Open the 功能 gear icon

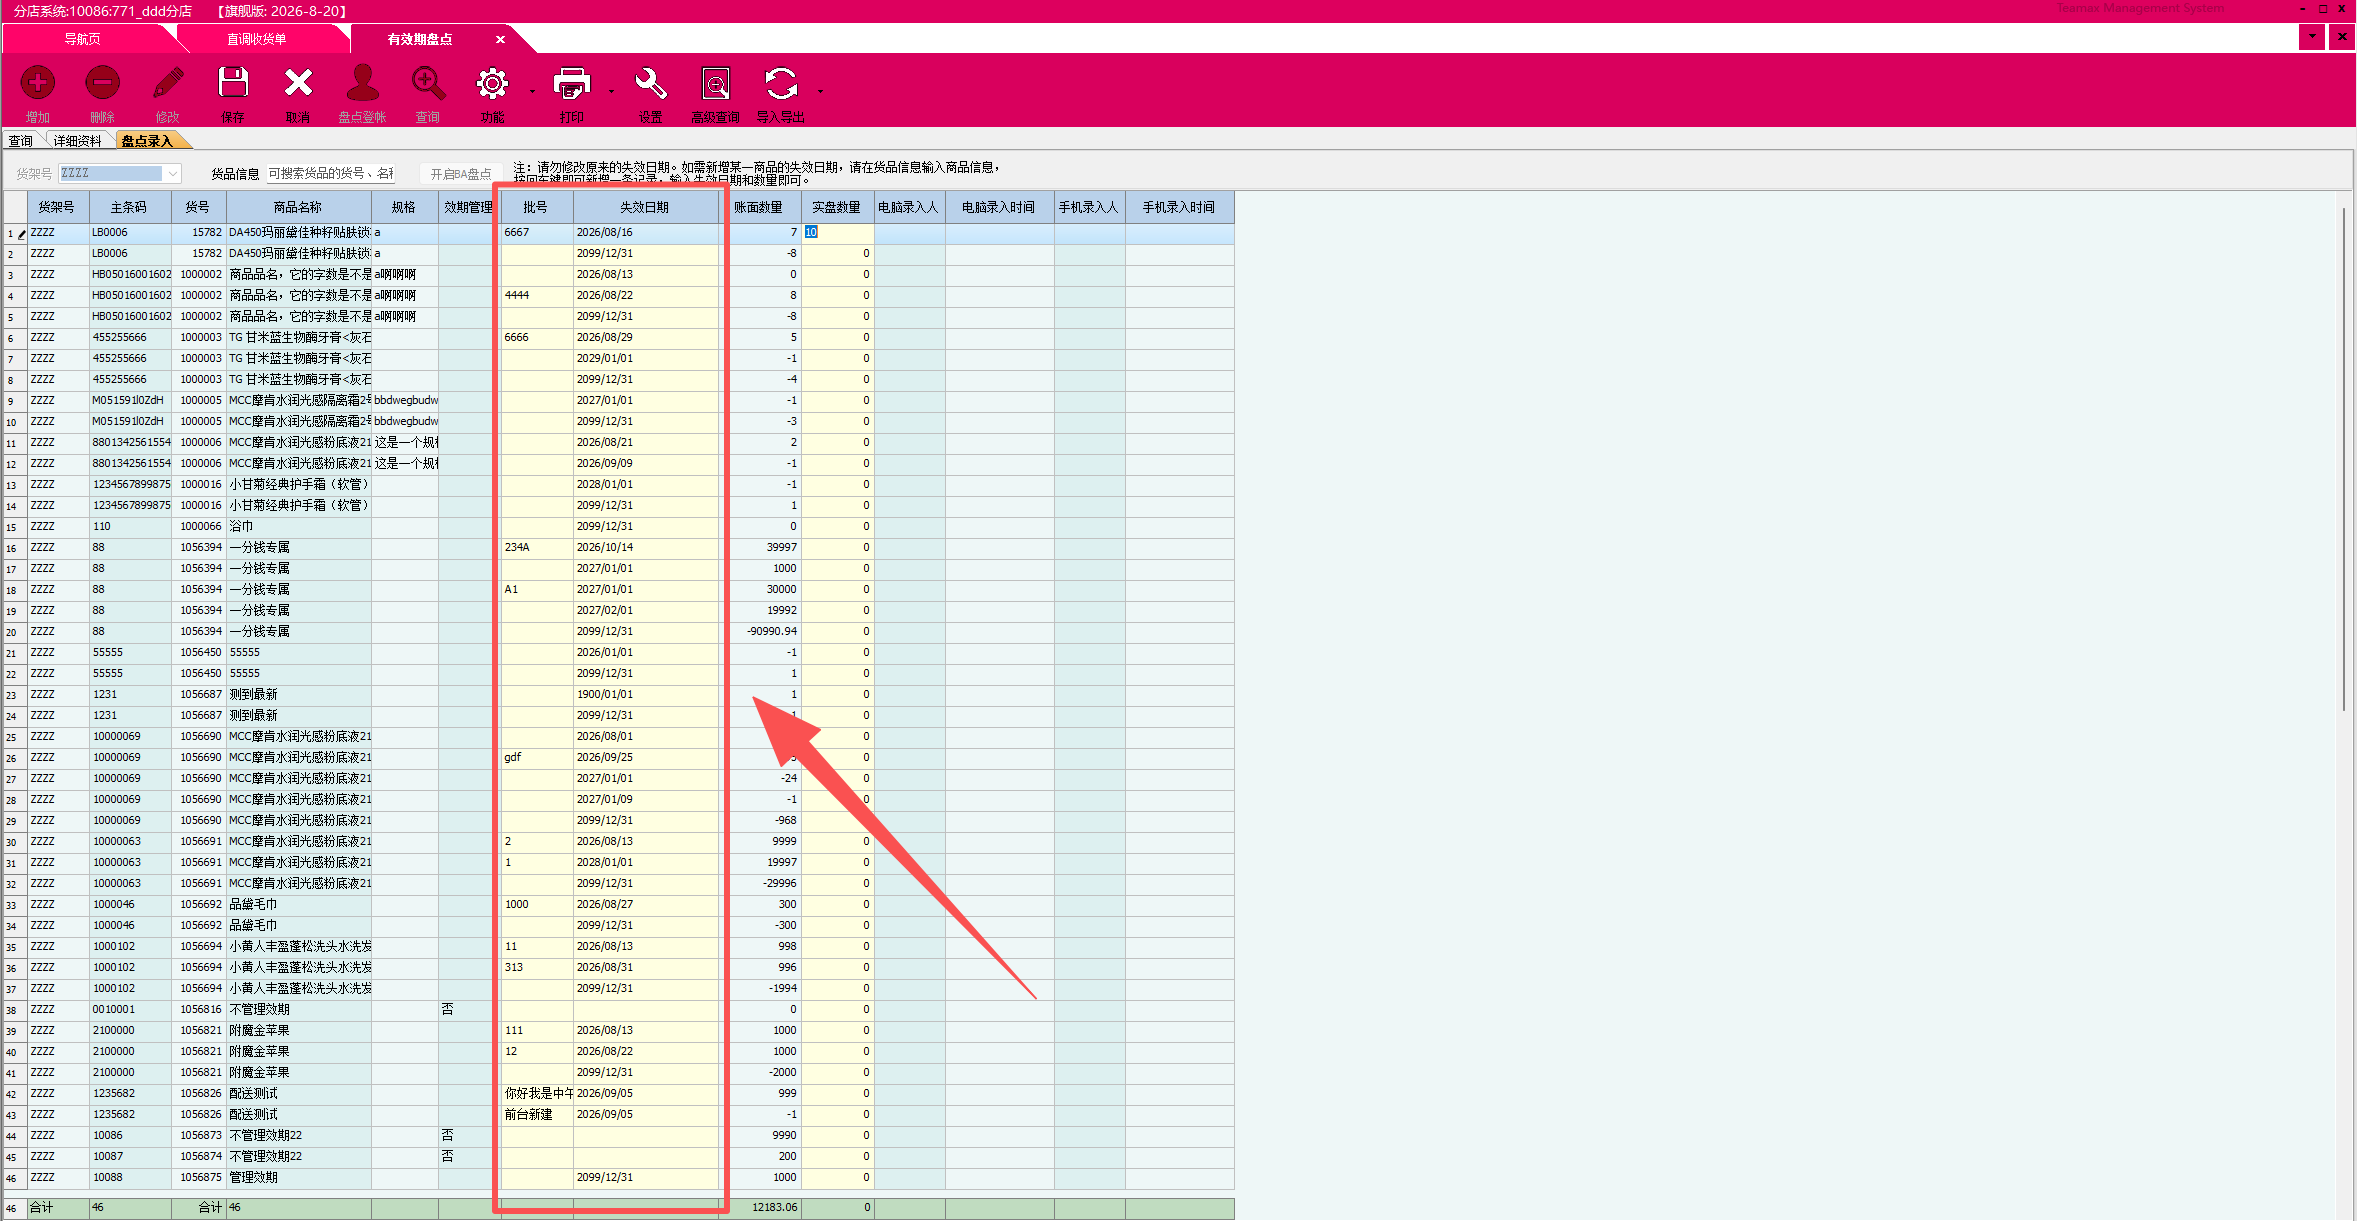(x=492, y=83)
